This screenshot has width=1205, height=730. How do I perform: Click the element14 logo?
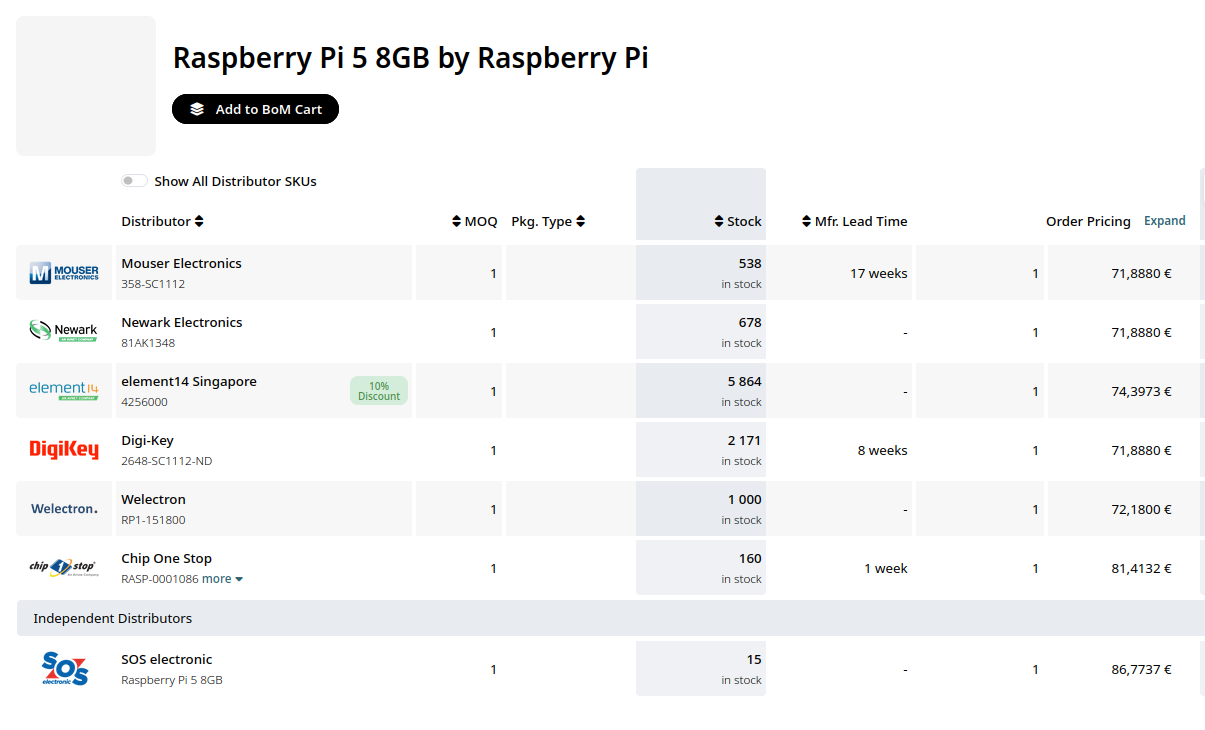point(64,391)
